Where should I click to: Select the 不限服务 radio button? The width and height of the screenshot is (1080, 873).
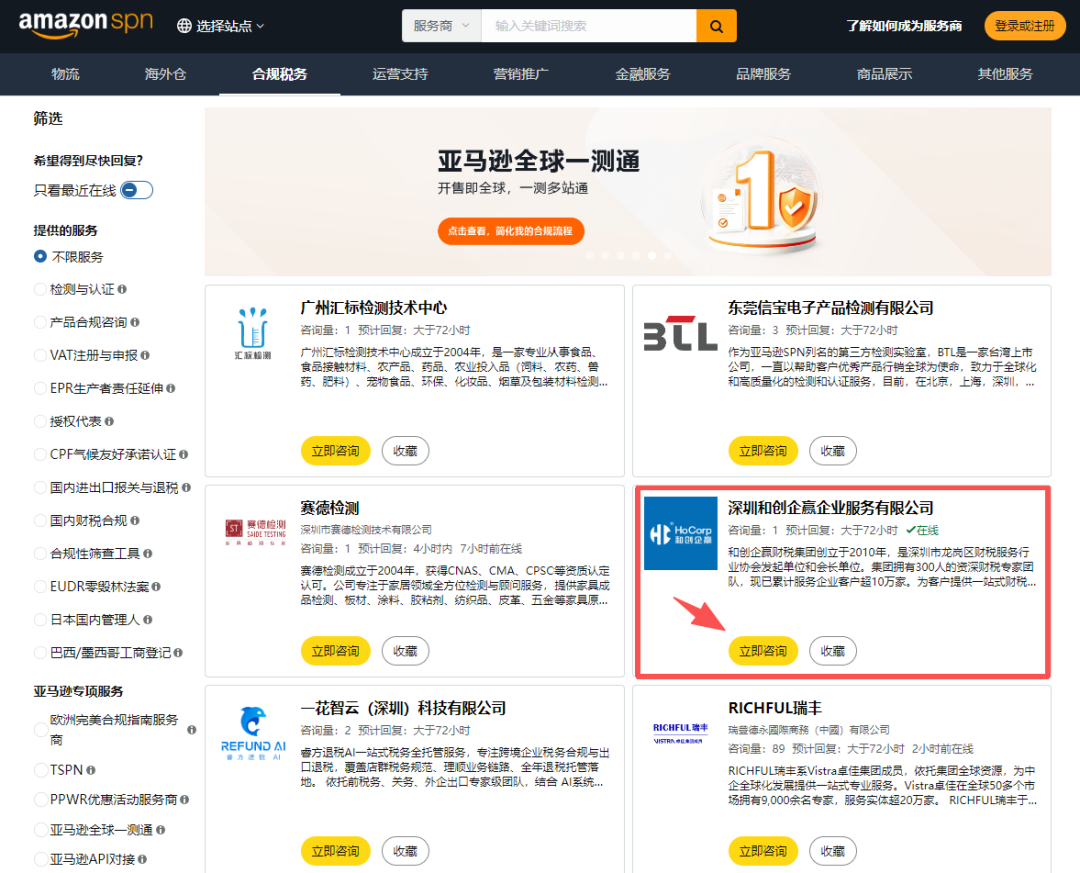click(x=41, y=256)
